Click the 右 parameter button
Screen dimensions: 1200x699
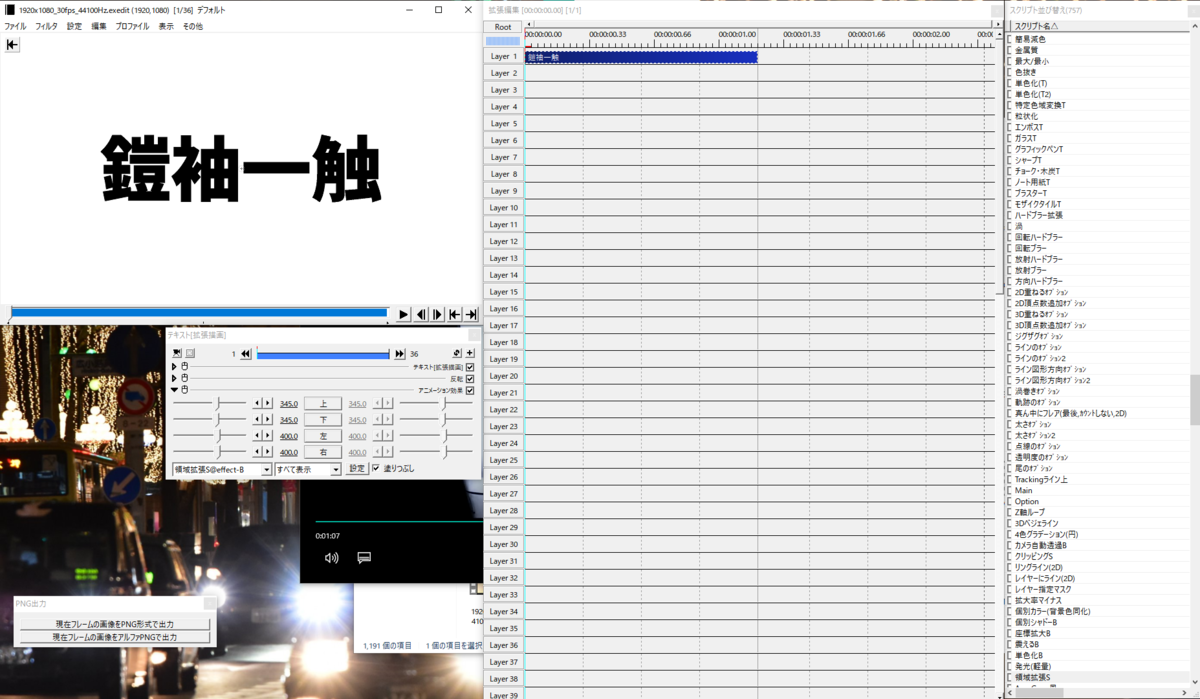[x=323, y=452]
